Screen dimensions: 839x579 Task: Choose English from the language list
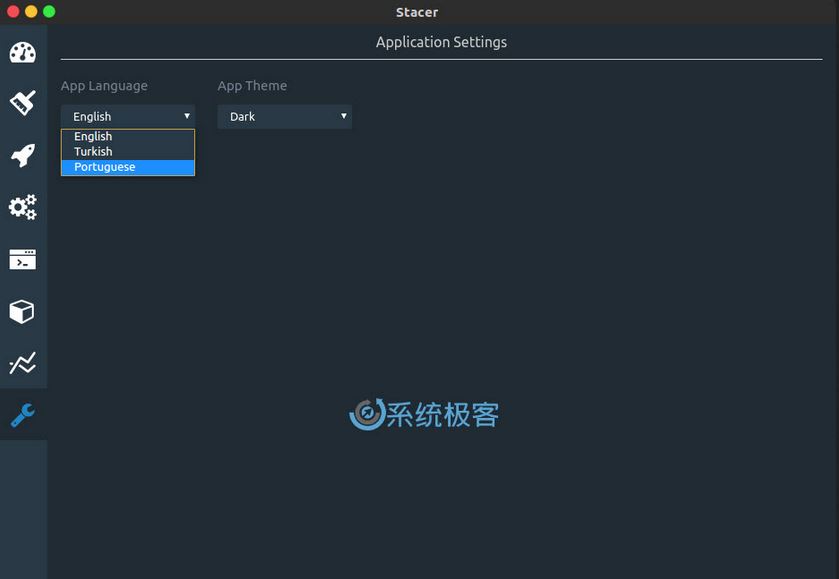click(x=93, y=136)
